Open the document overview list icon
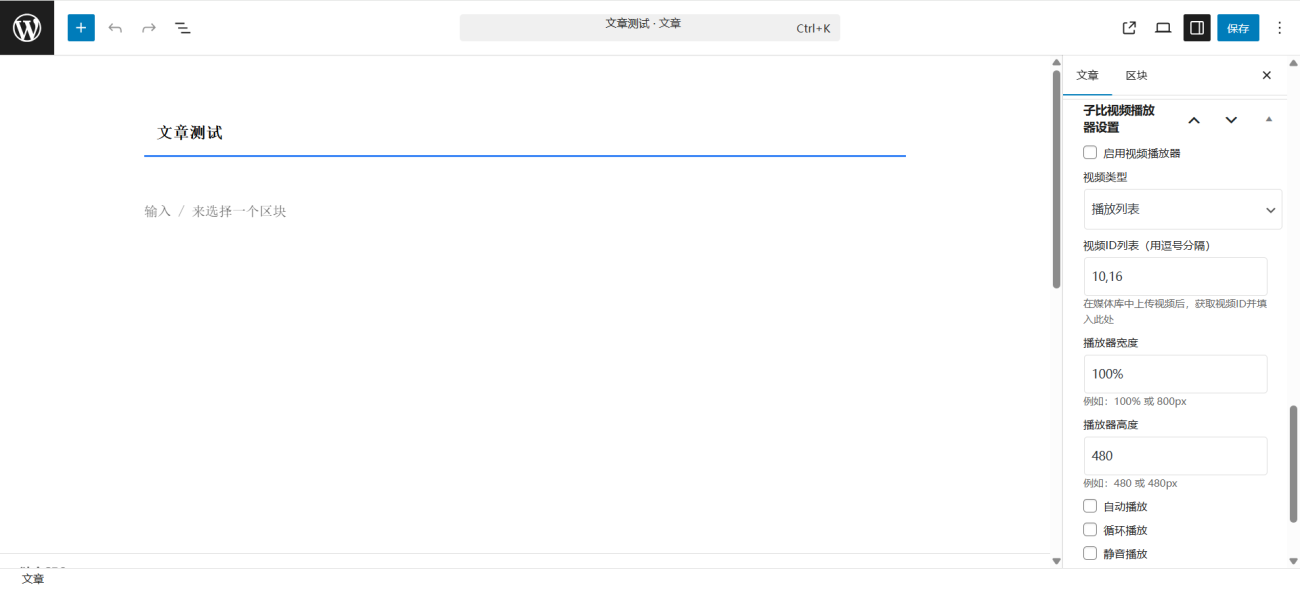1300x589 pixels. [x=183, y=28]
